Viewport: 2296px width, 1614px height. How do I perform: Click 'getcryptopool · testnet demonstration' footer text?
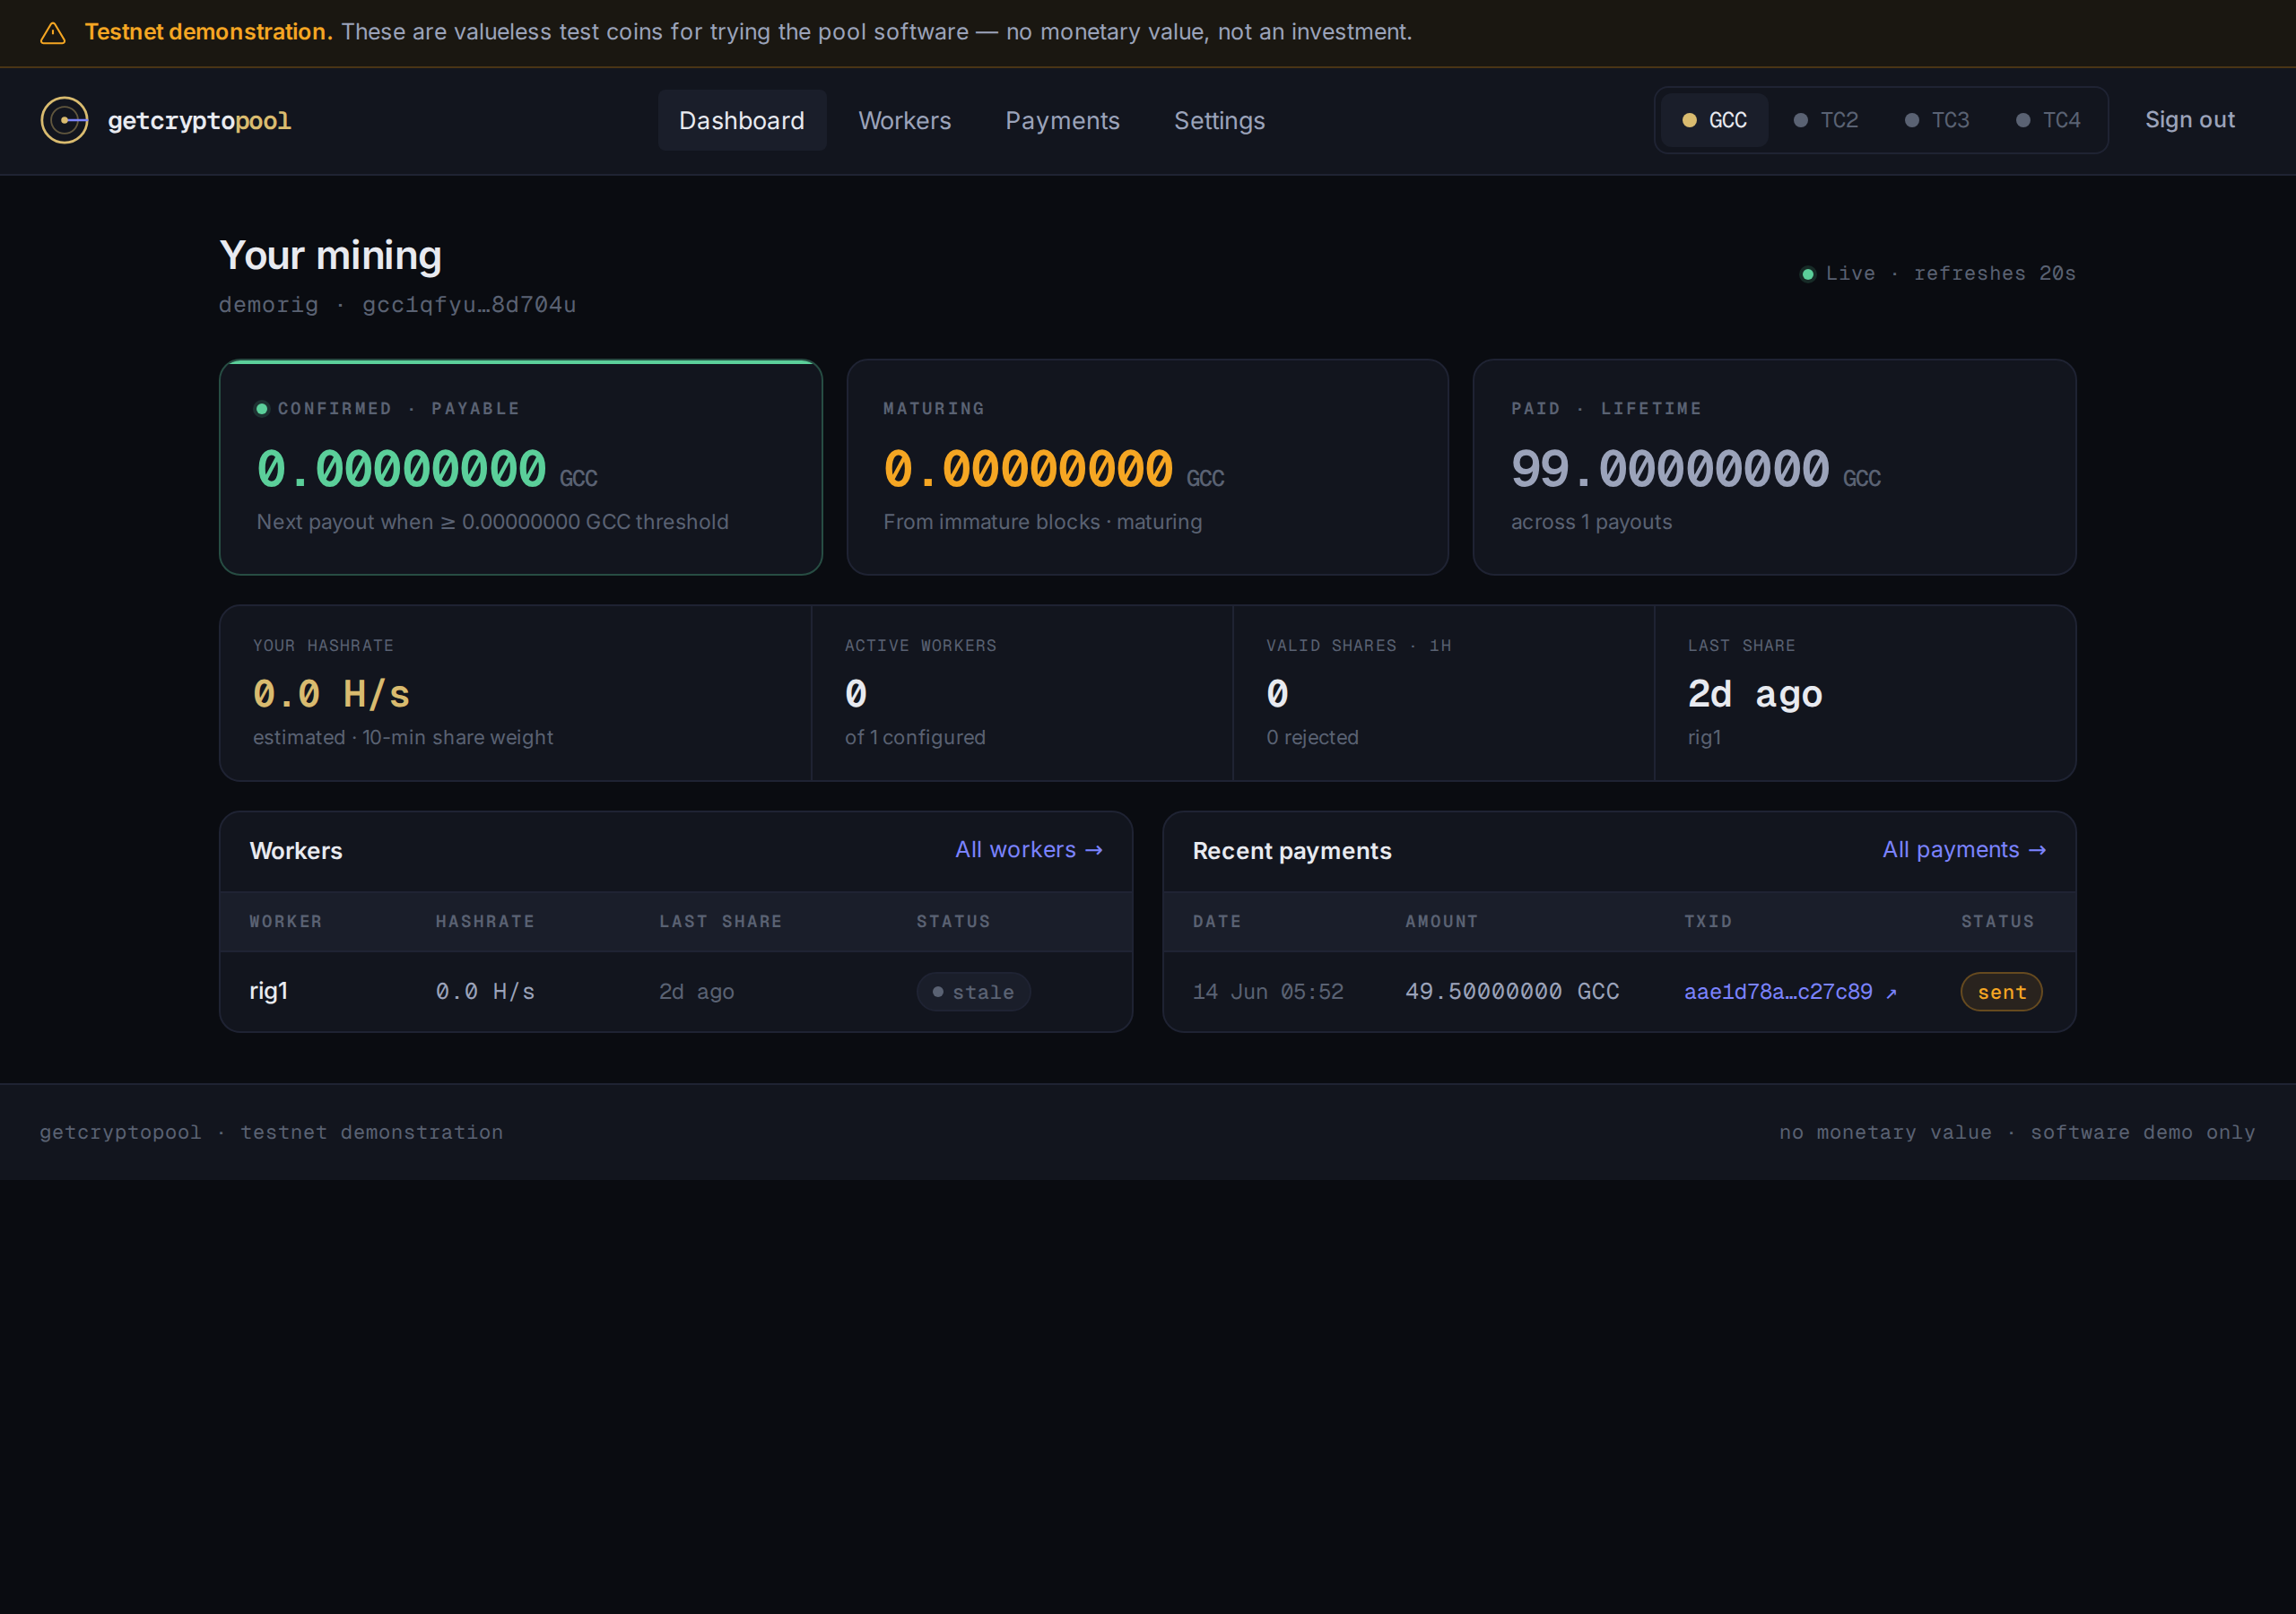click(271, 1132)
